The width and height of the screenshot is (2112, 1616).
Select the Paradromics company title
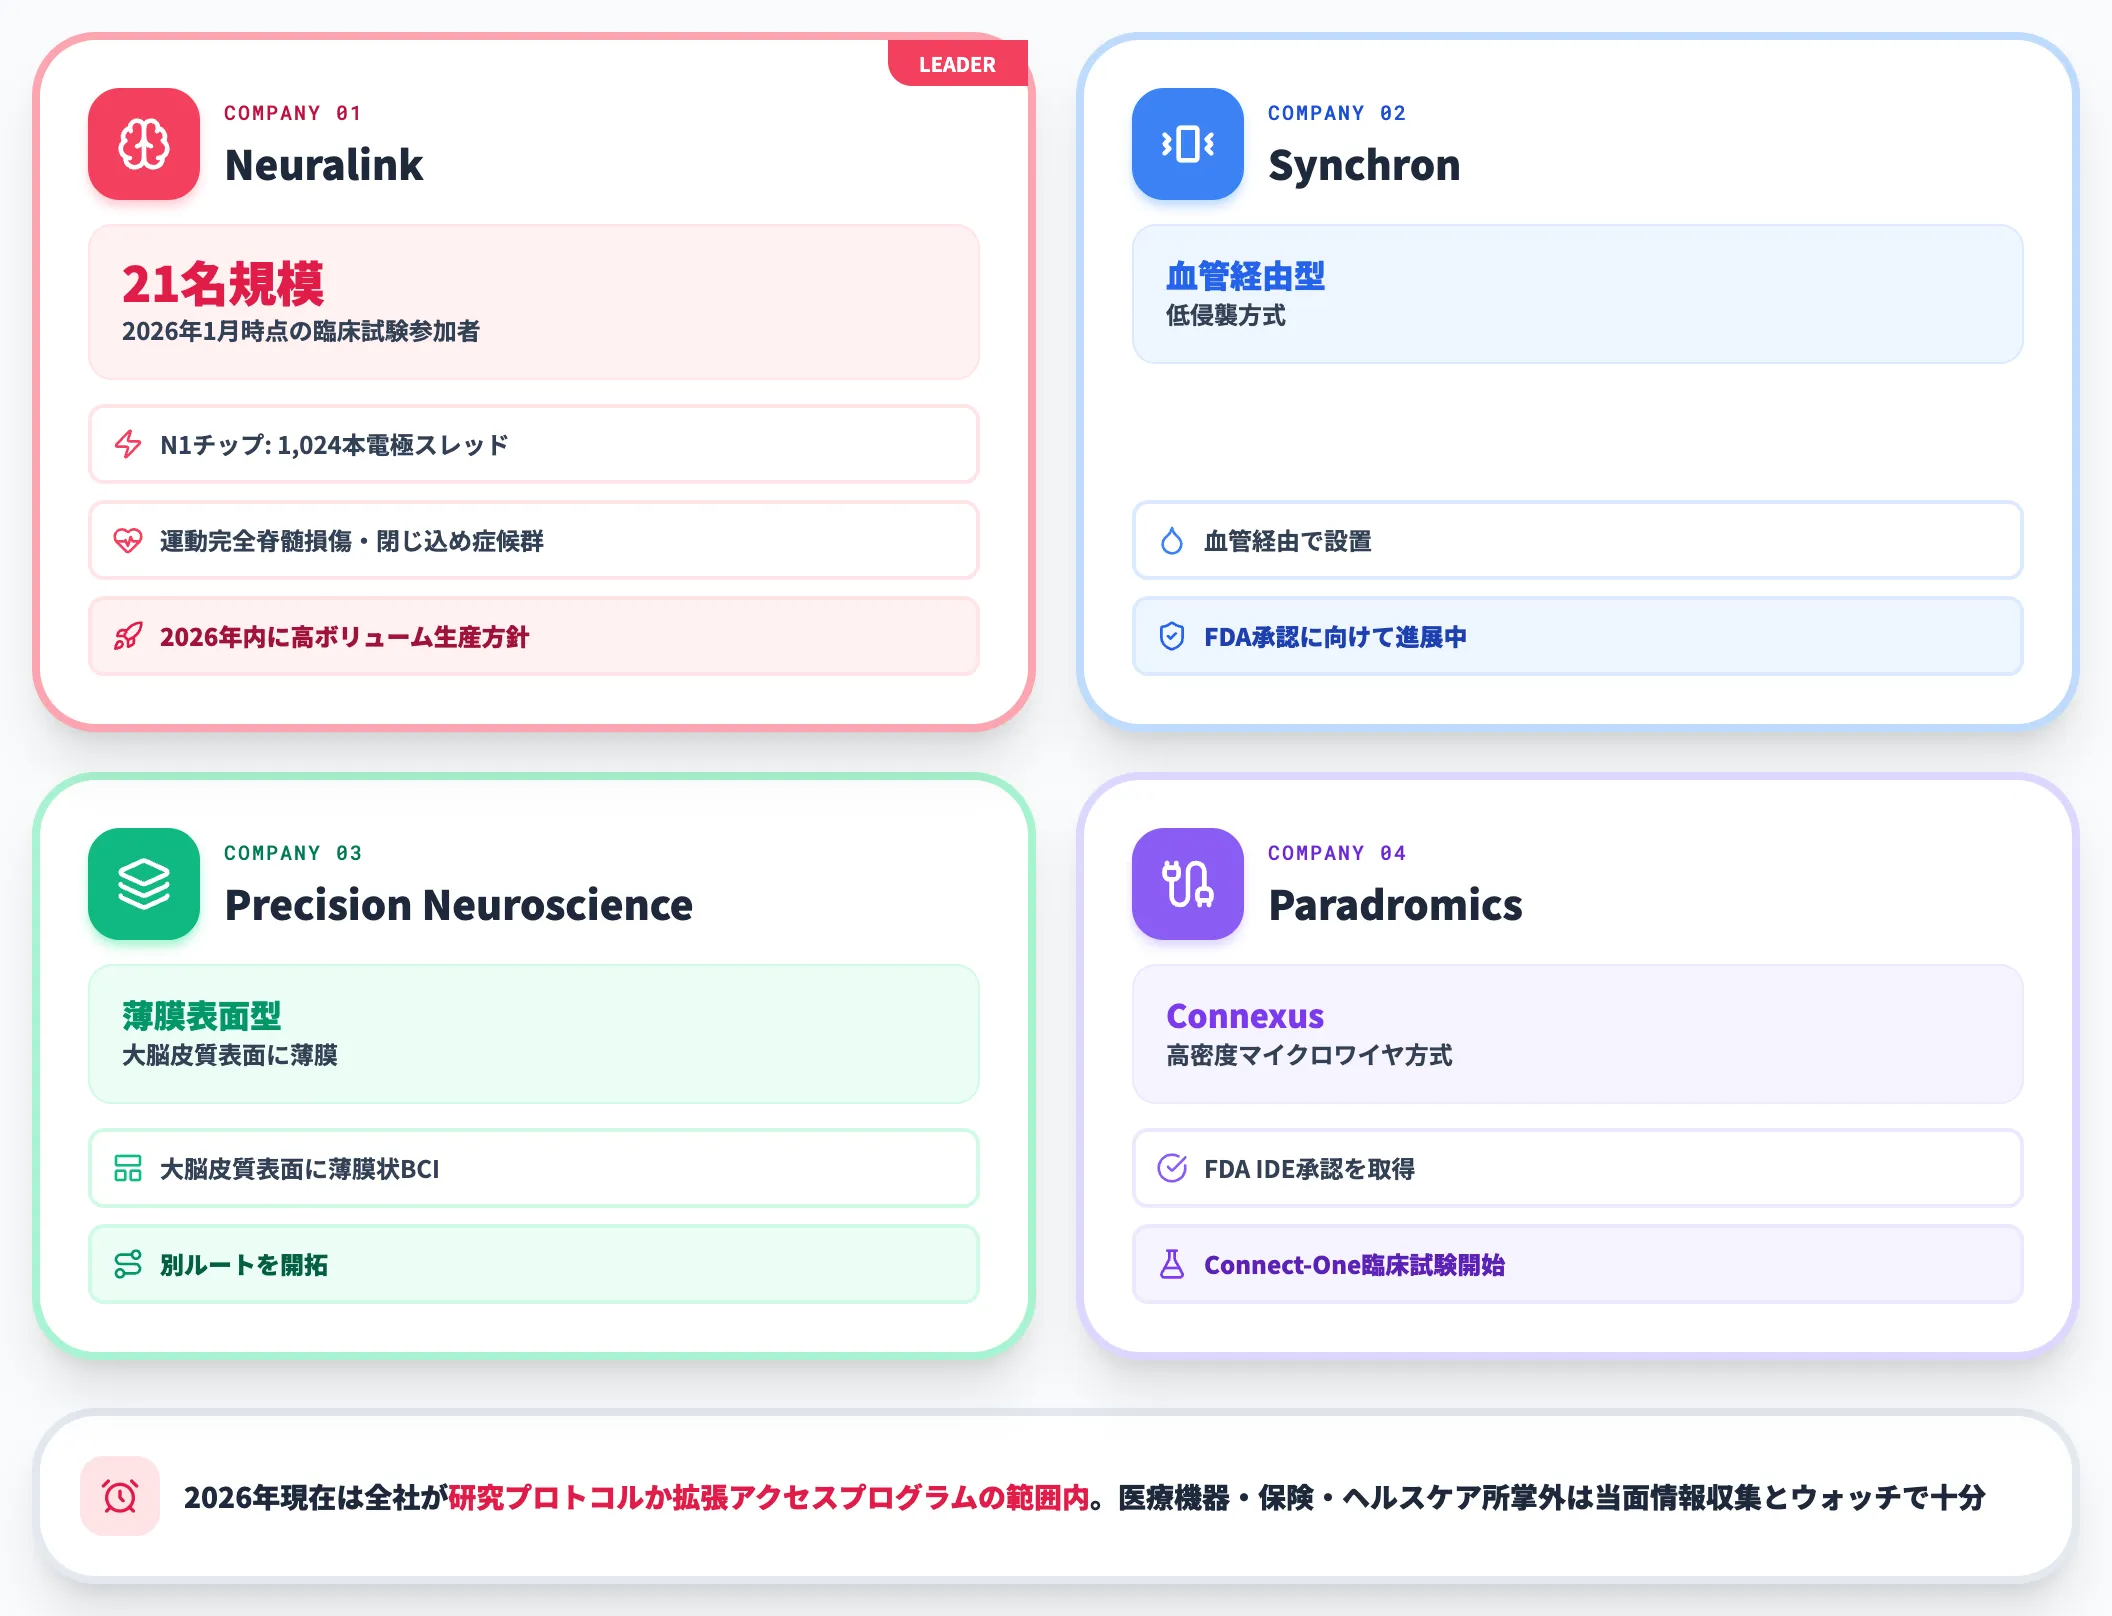[x=1395, y=905]
